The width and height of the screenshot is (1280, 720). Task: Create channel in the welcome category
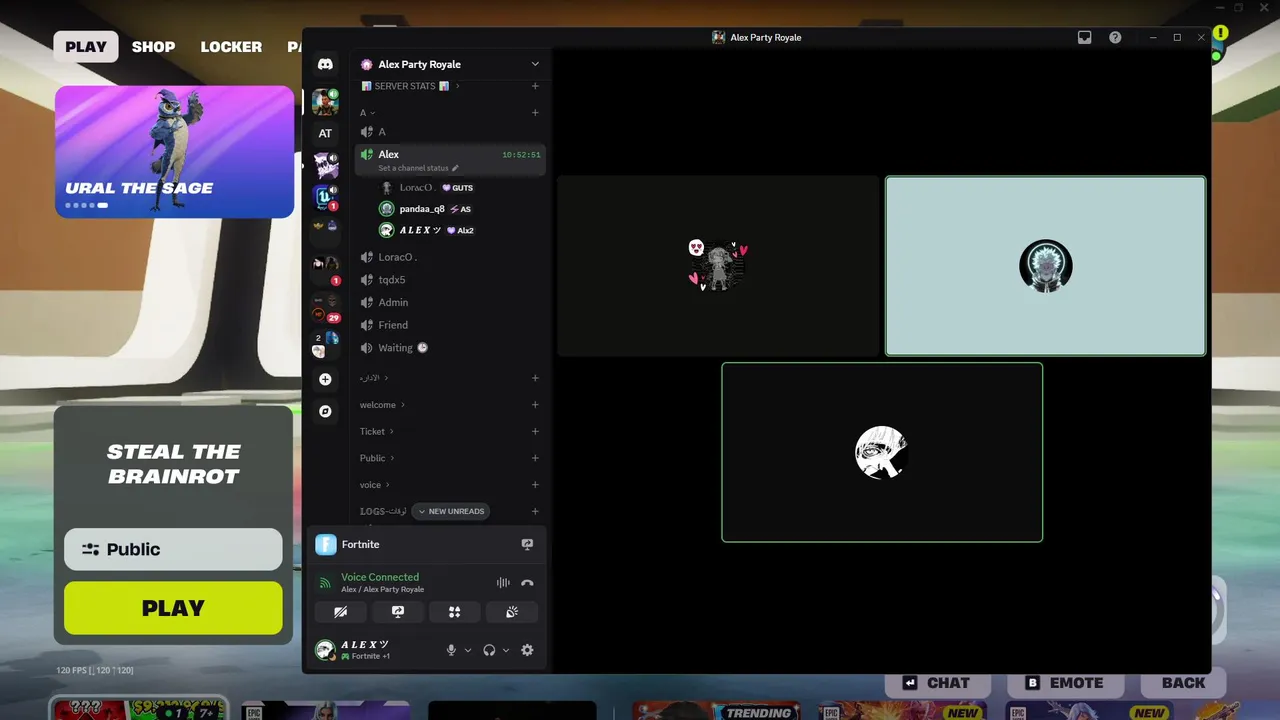pyautogui.click(x=535, y=405)
